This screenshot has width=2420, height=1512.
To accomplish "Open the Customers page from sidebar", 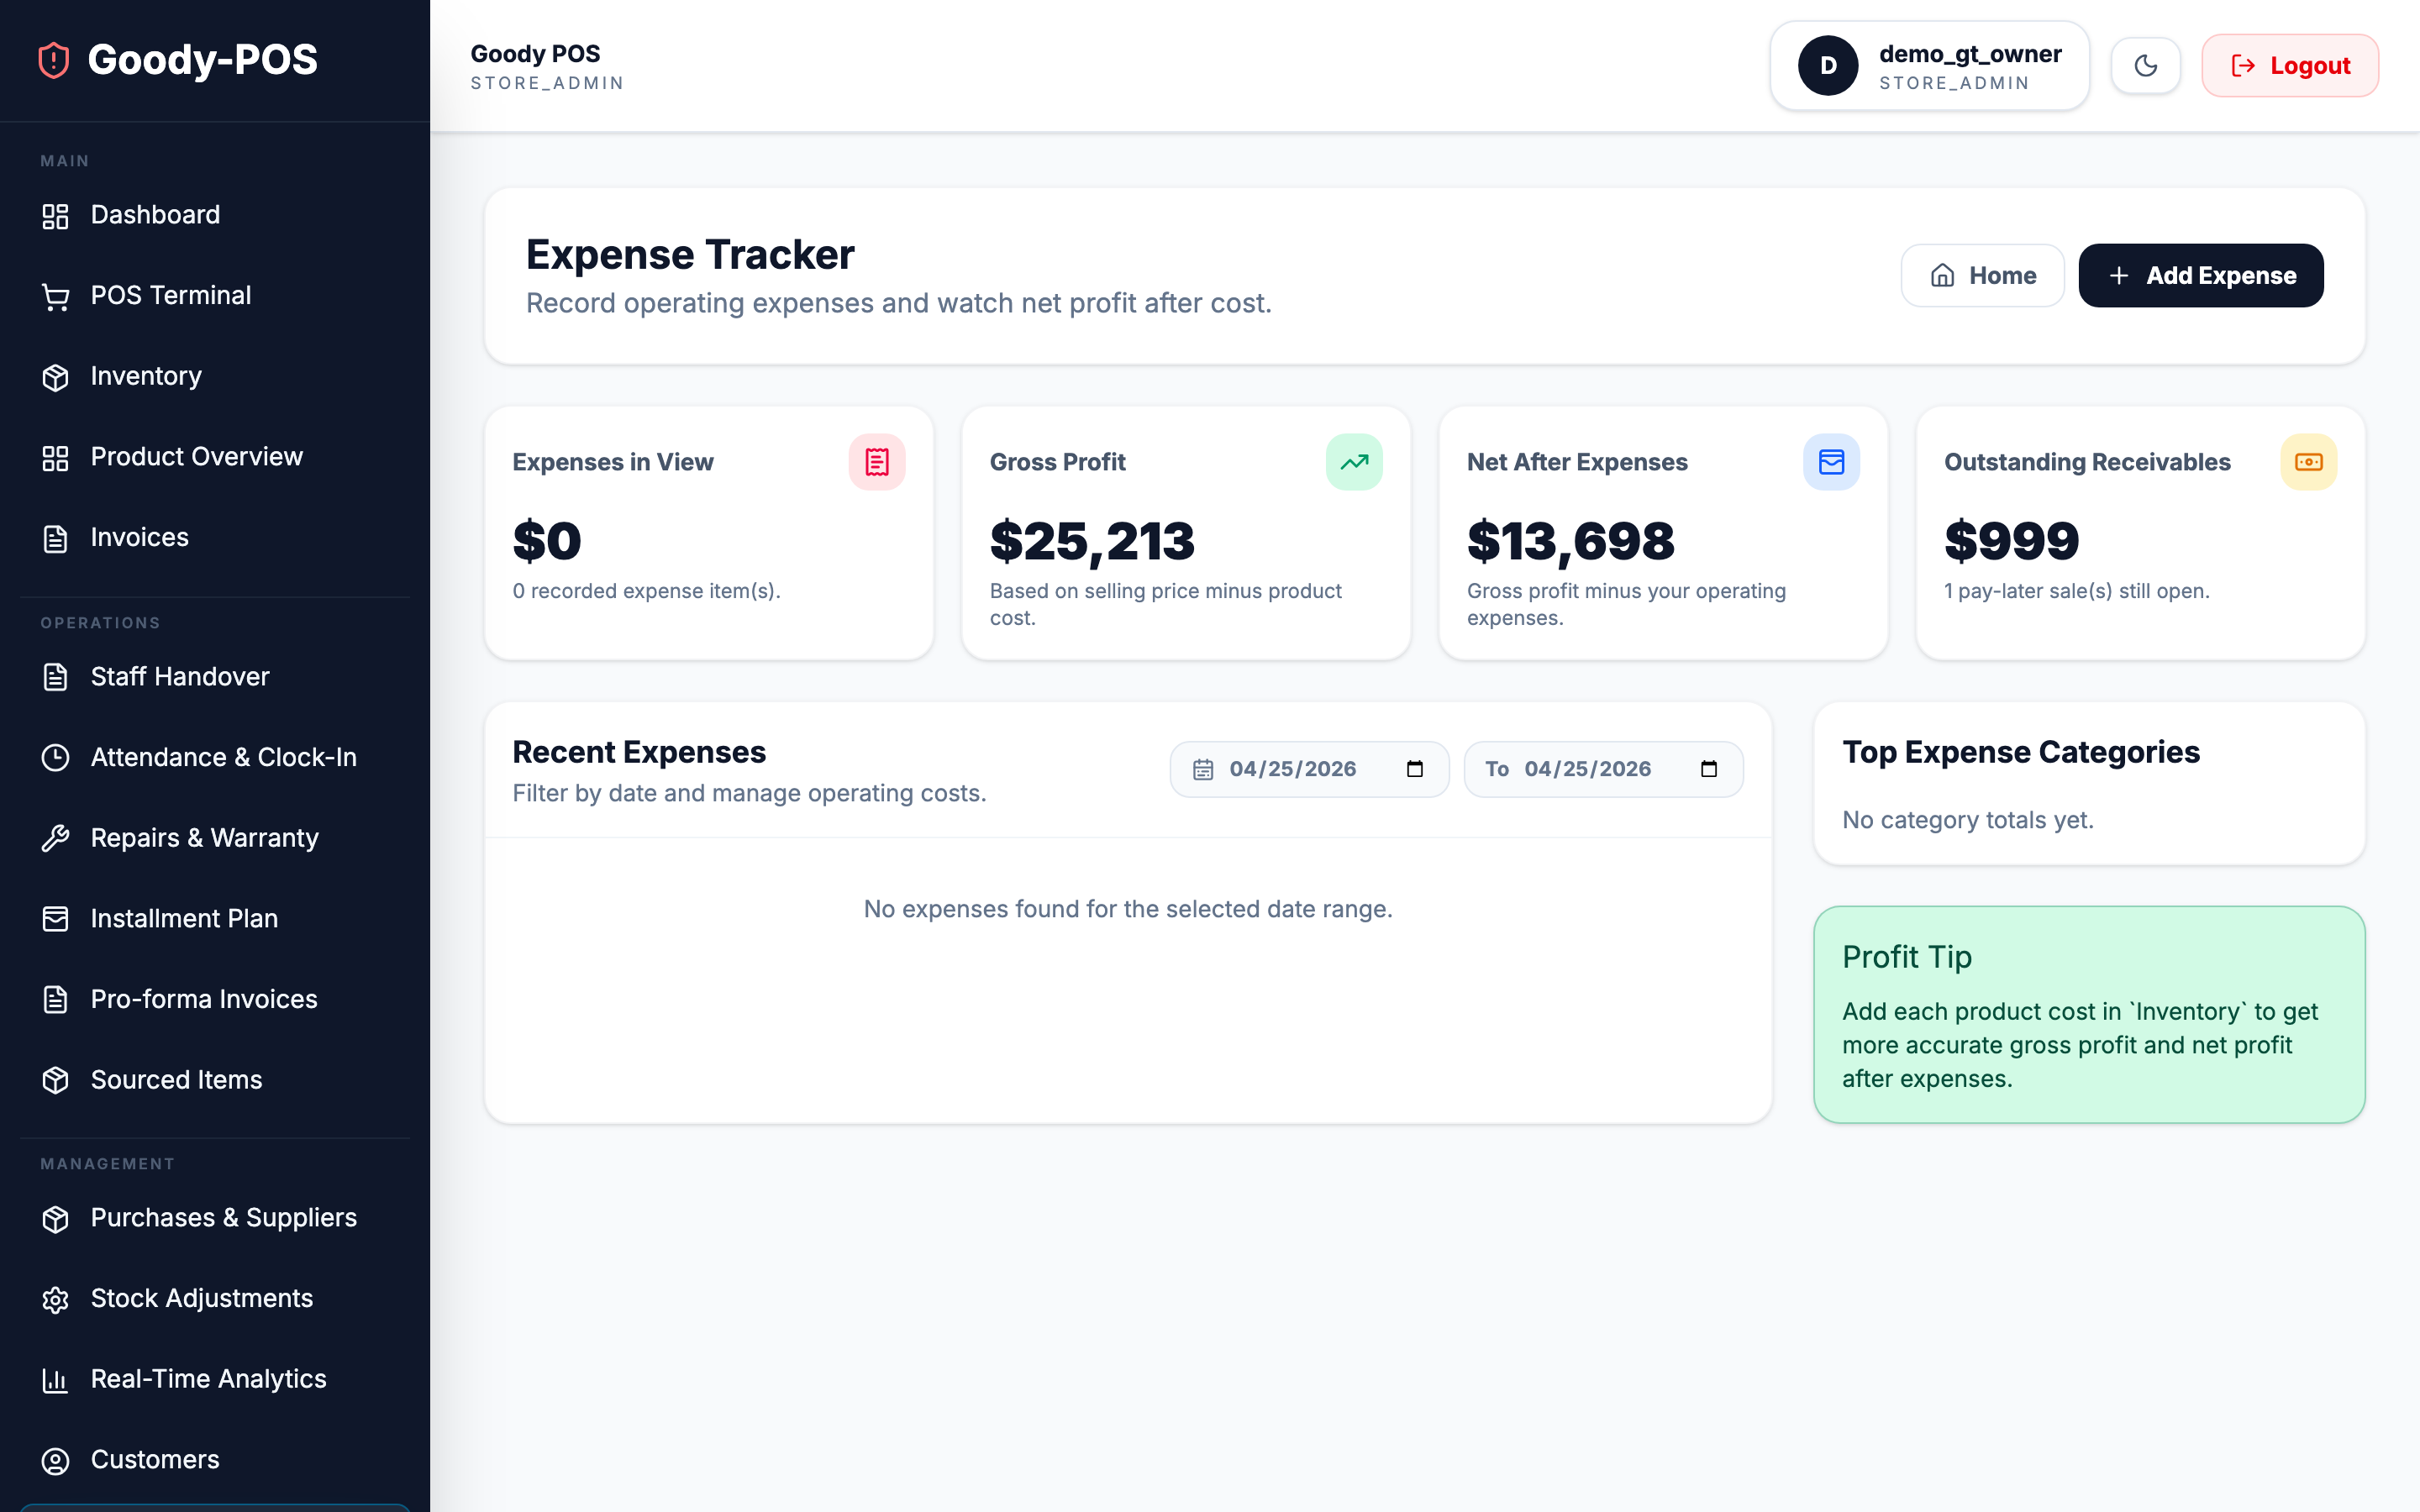I will 155,1460.
